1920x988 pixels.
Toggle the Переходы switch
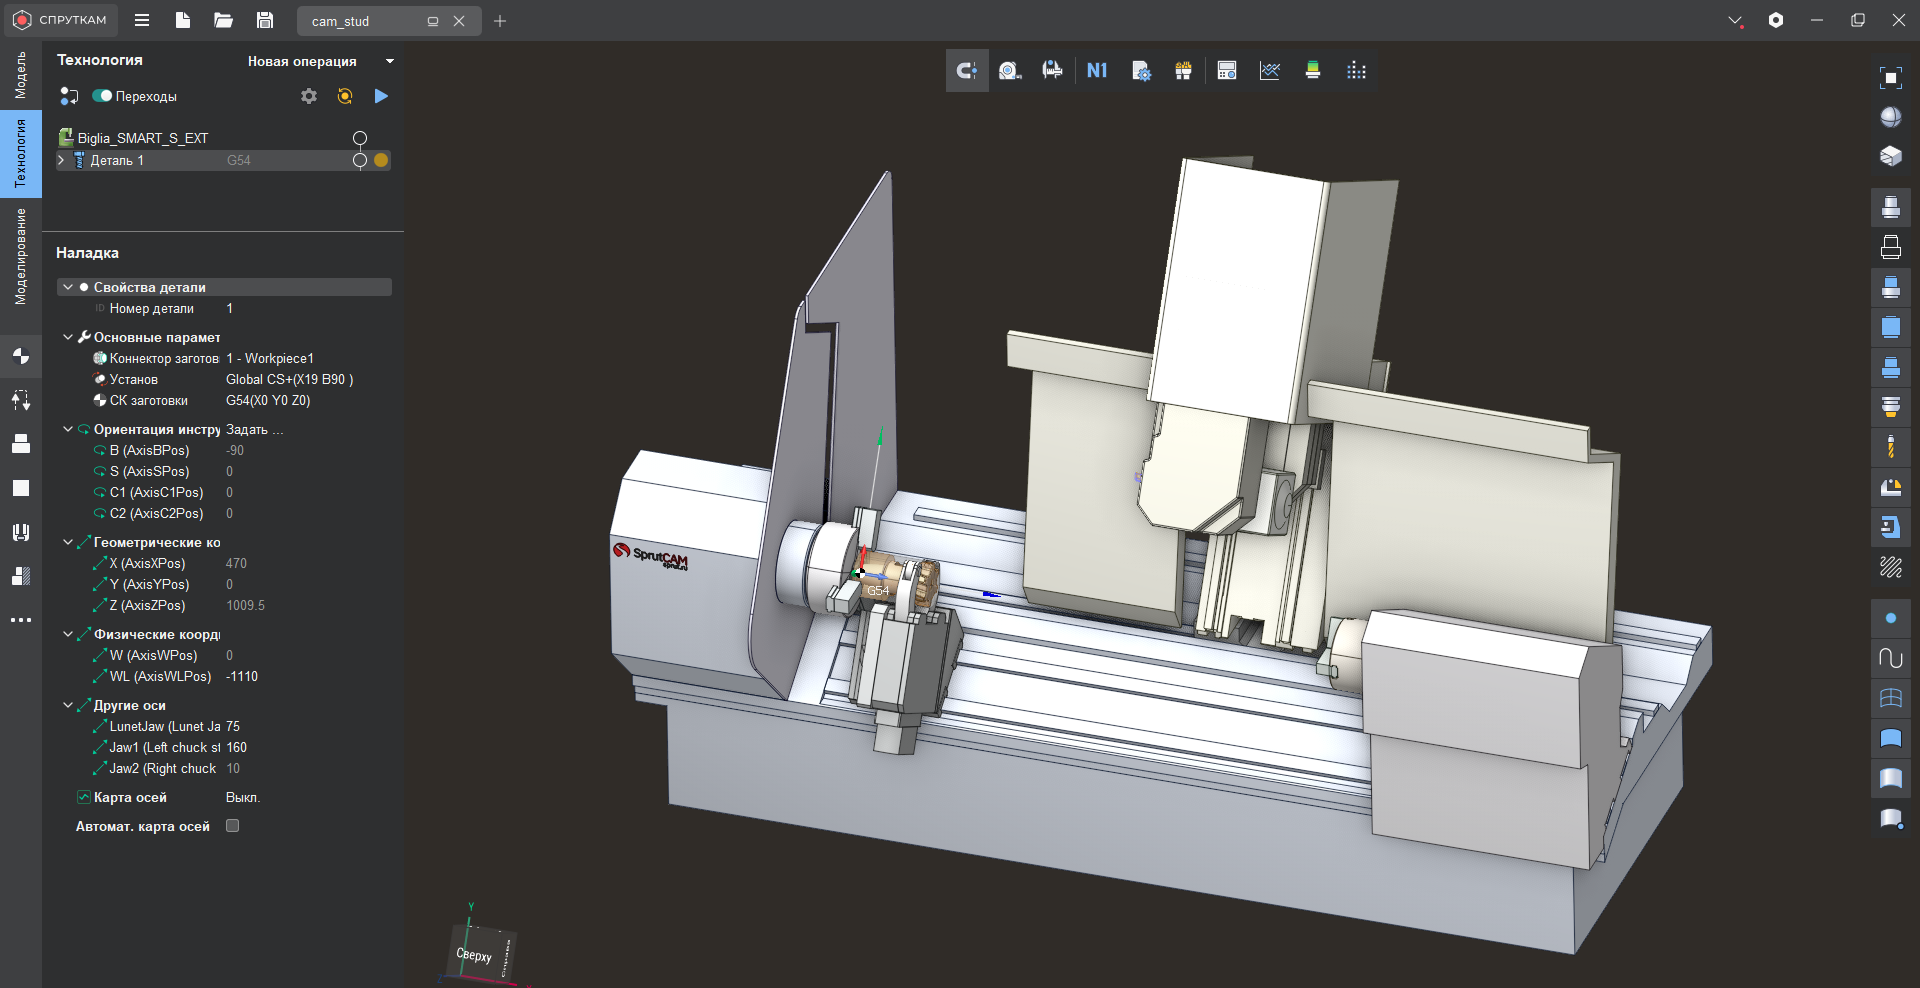pyautogui.click(x=102, y=96)
